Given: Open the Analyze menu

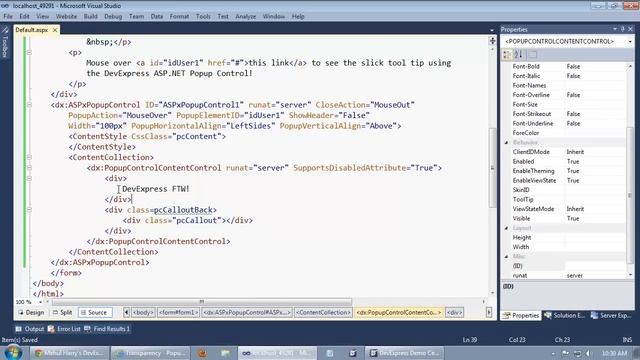Looking at the screenshot, I should pyautogui.click(x=246, y=16).
